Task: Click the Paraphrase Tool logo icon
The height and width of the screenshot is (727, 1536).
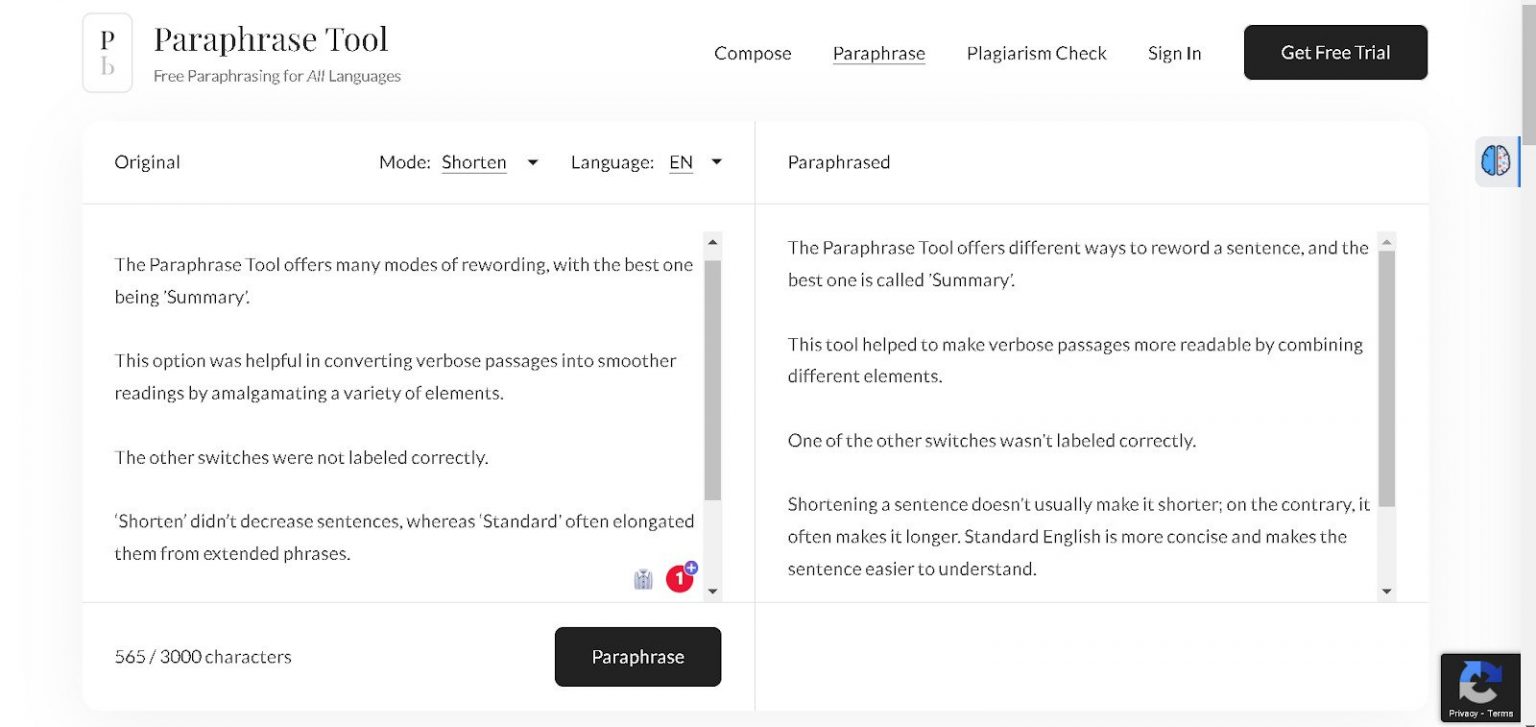Action: click(x=107, y=52)
